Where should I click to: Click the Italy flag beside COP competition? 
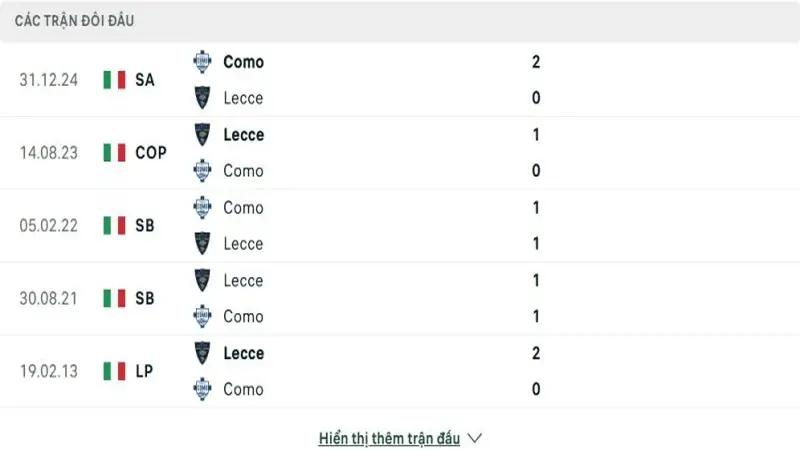[x=114, y=153]
